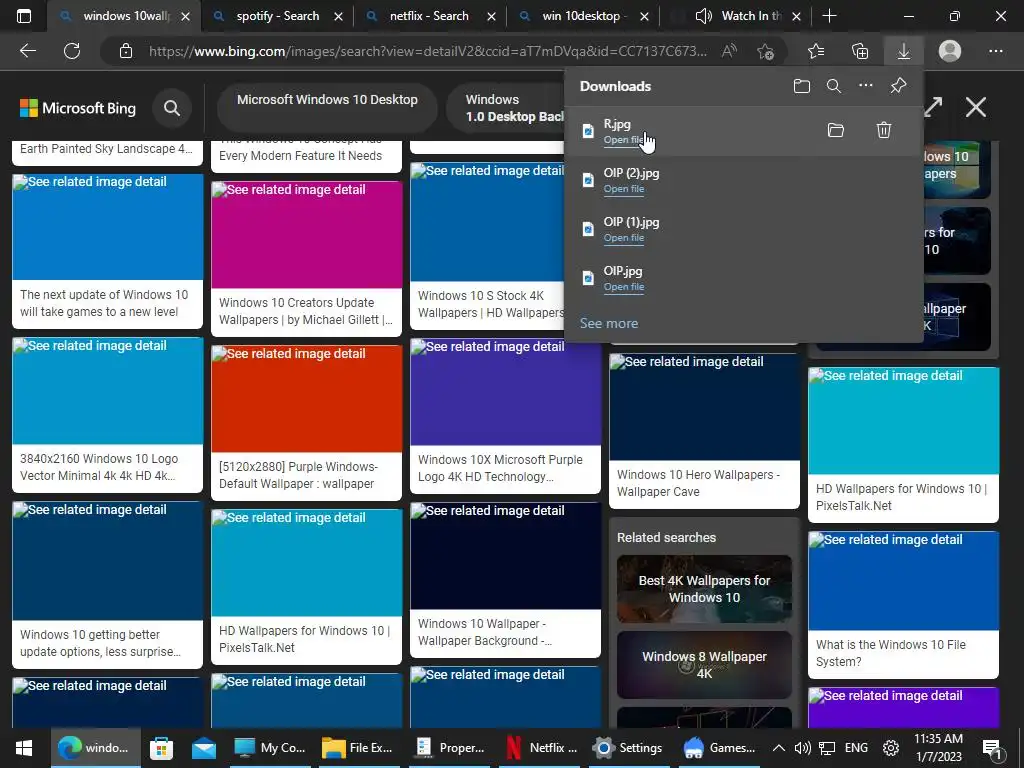Viewport: 1024px width, 768px height.
Task: Open What is the Windows 10 File System image
Action: (903, 605)
